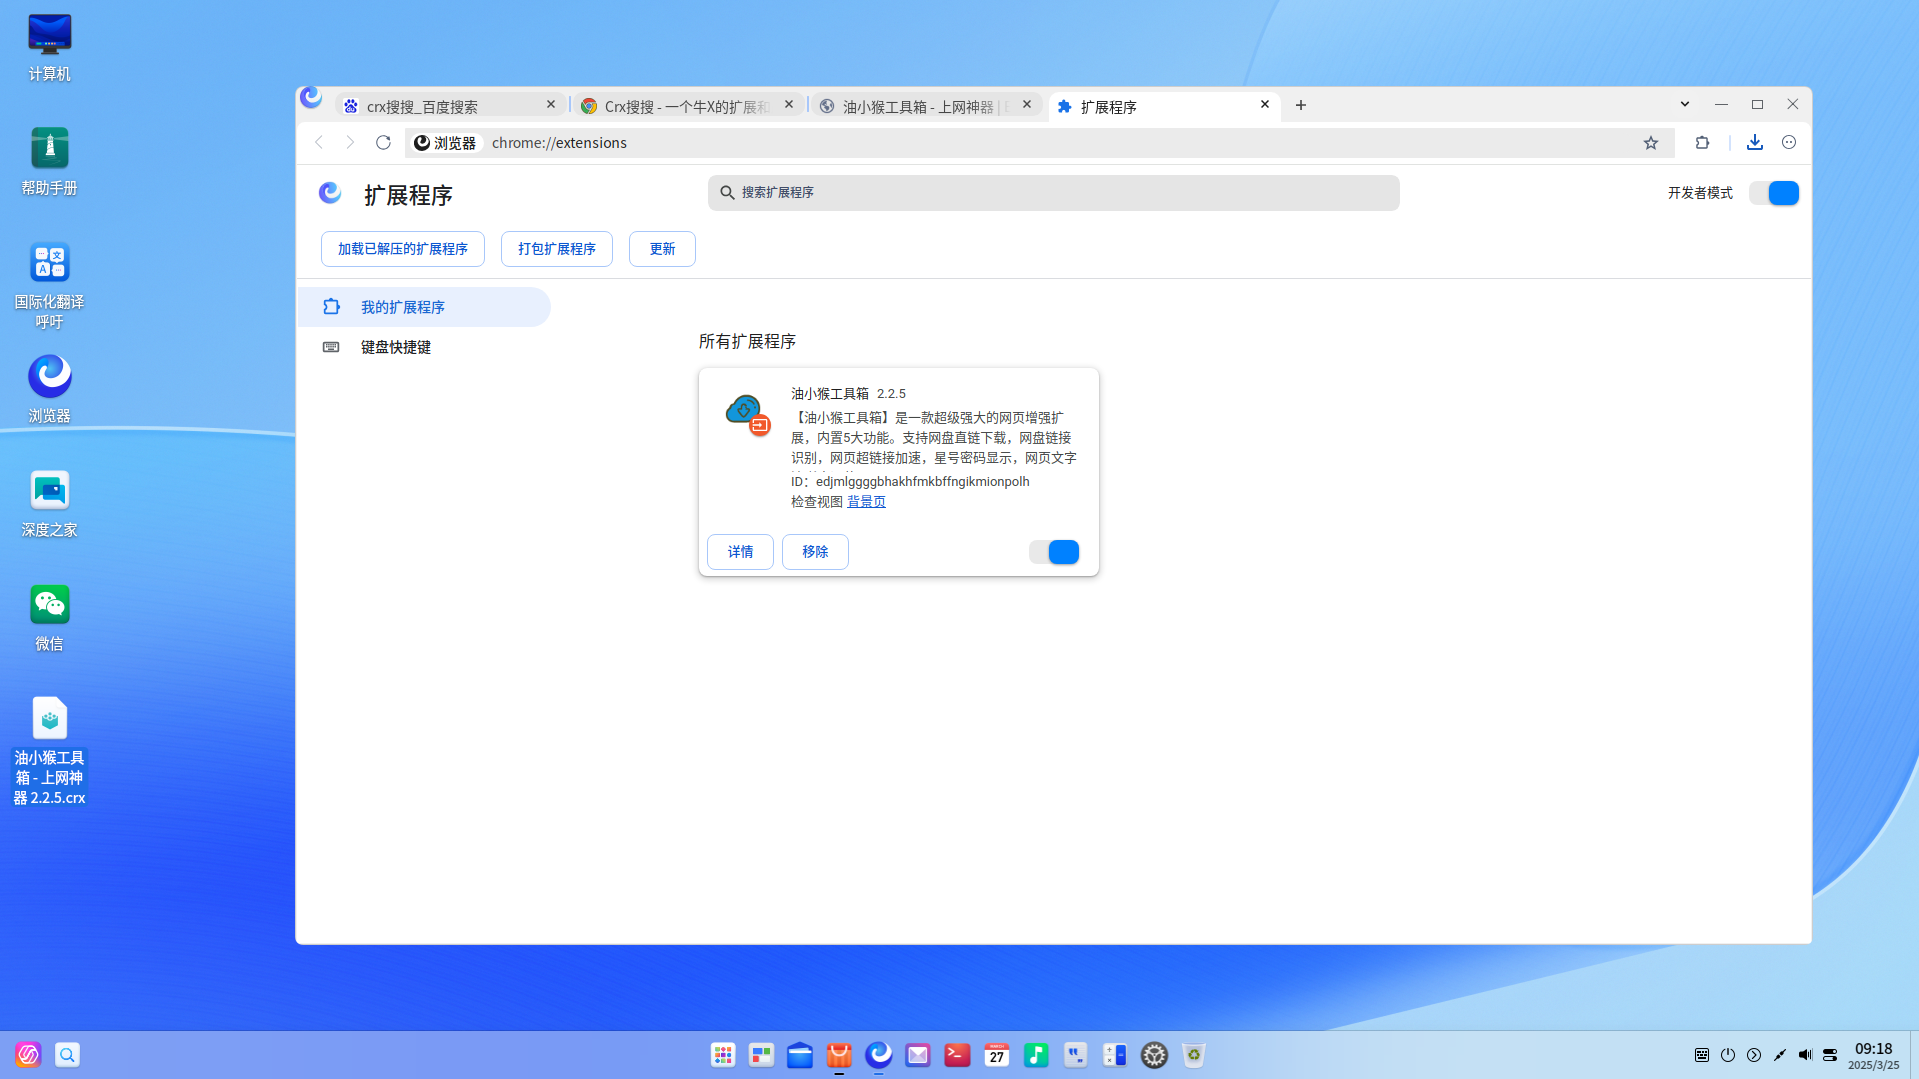Viewport: 1919px width, 1079px height.
Task: Open 计算机 desktop icon
Action: pyautogui.click(x=49, y=48)
